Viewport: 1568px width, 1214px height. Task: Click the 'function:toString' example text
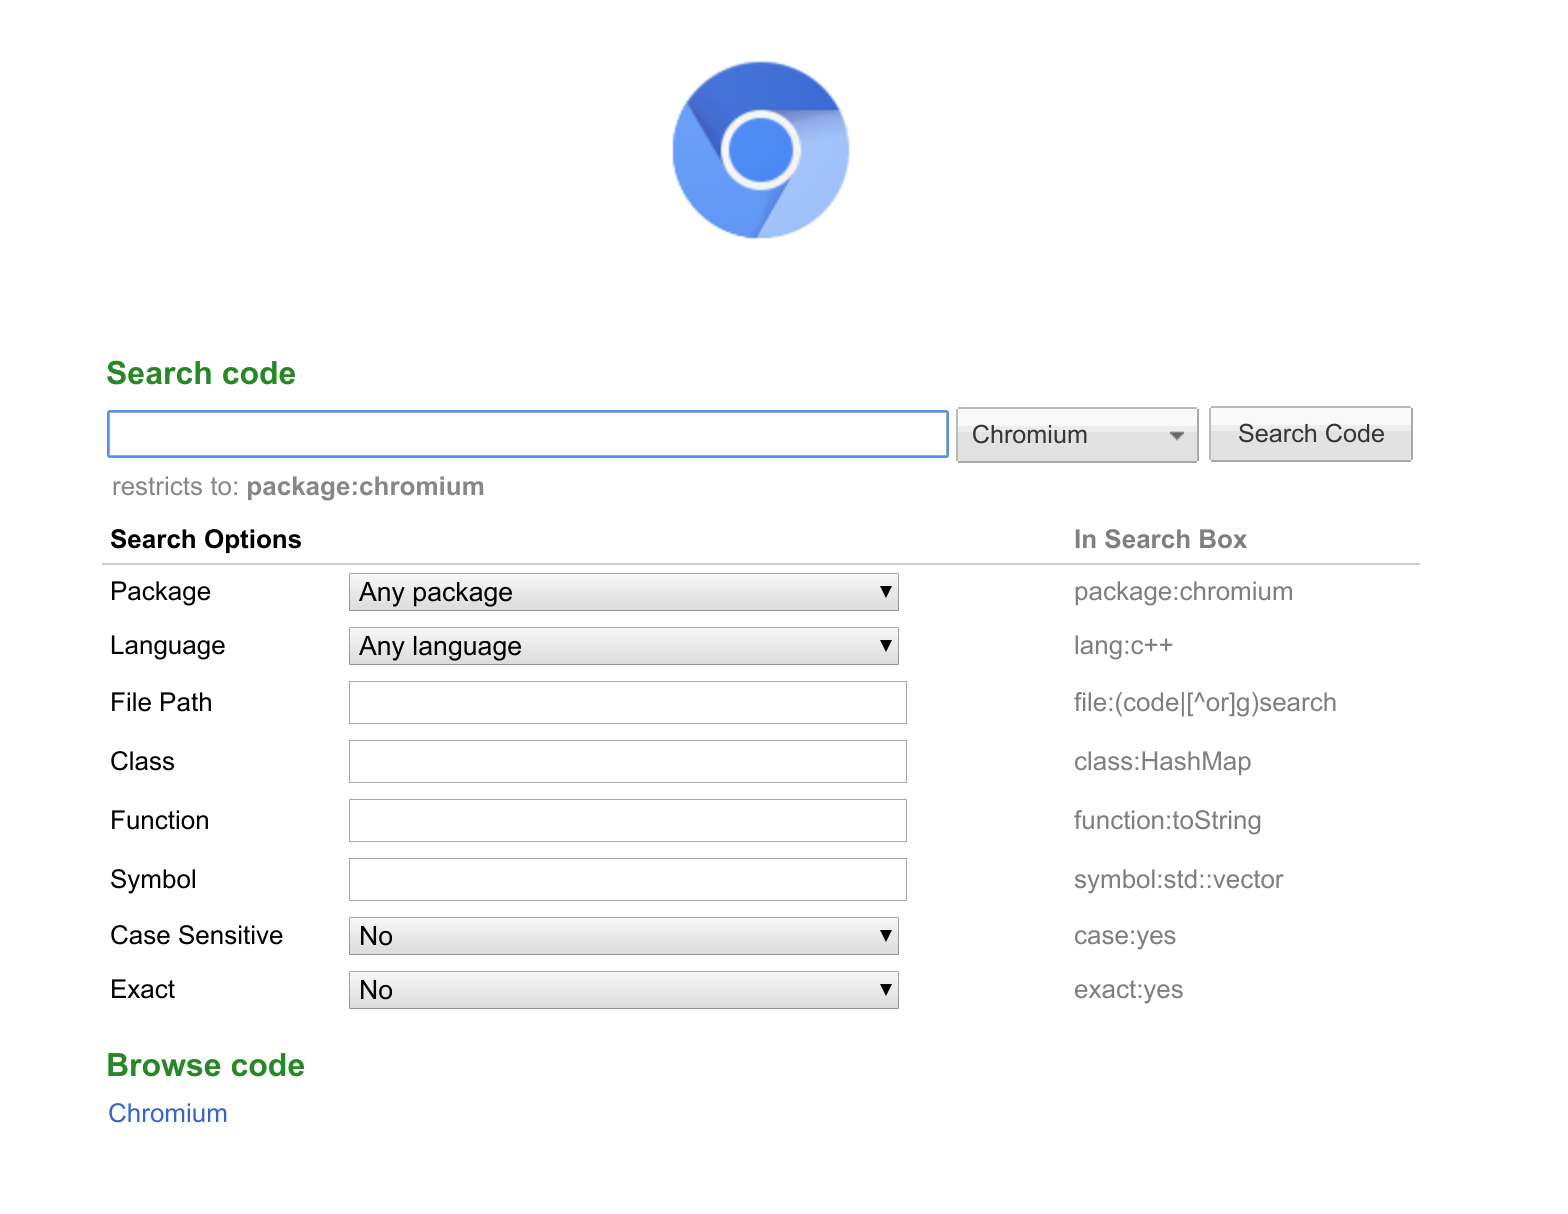1167,821
